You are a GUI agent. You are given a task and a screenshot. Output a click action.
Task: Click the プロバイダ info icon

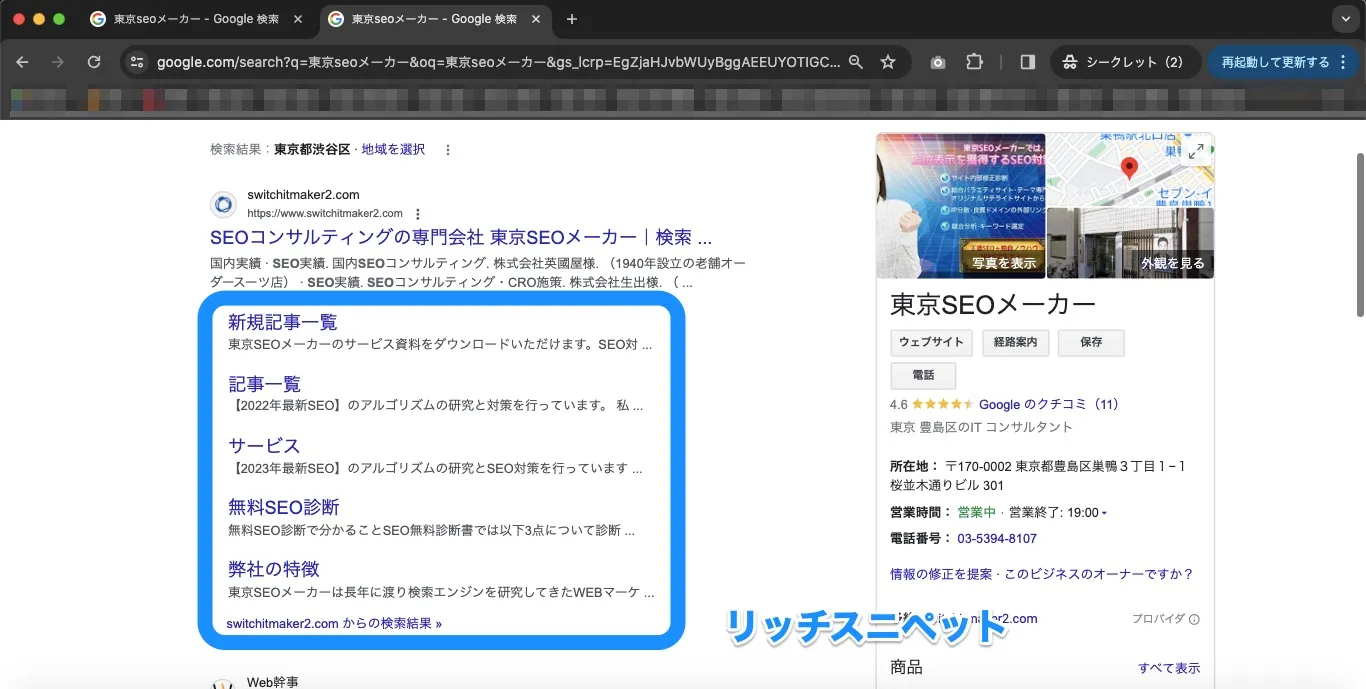point(1195,619)
